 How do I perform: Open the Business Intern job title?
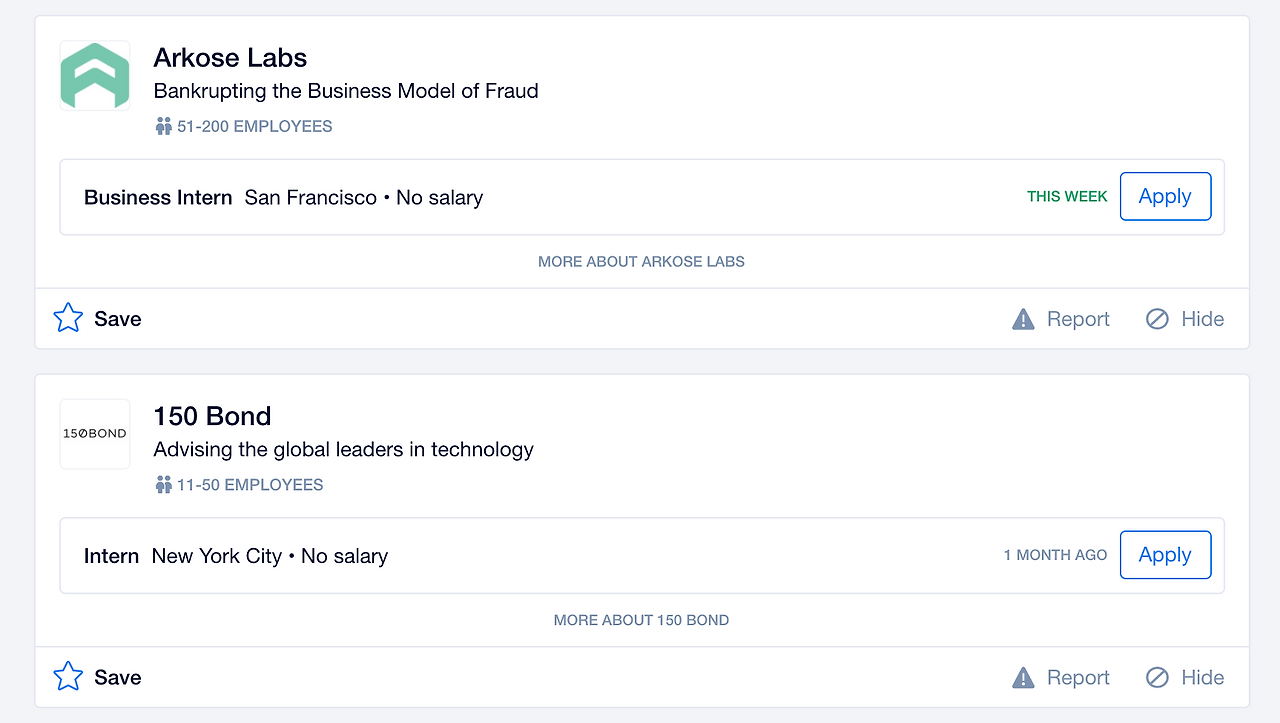(x=158, y=197)
